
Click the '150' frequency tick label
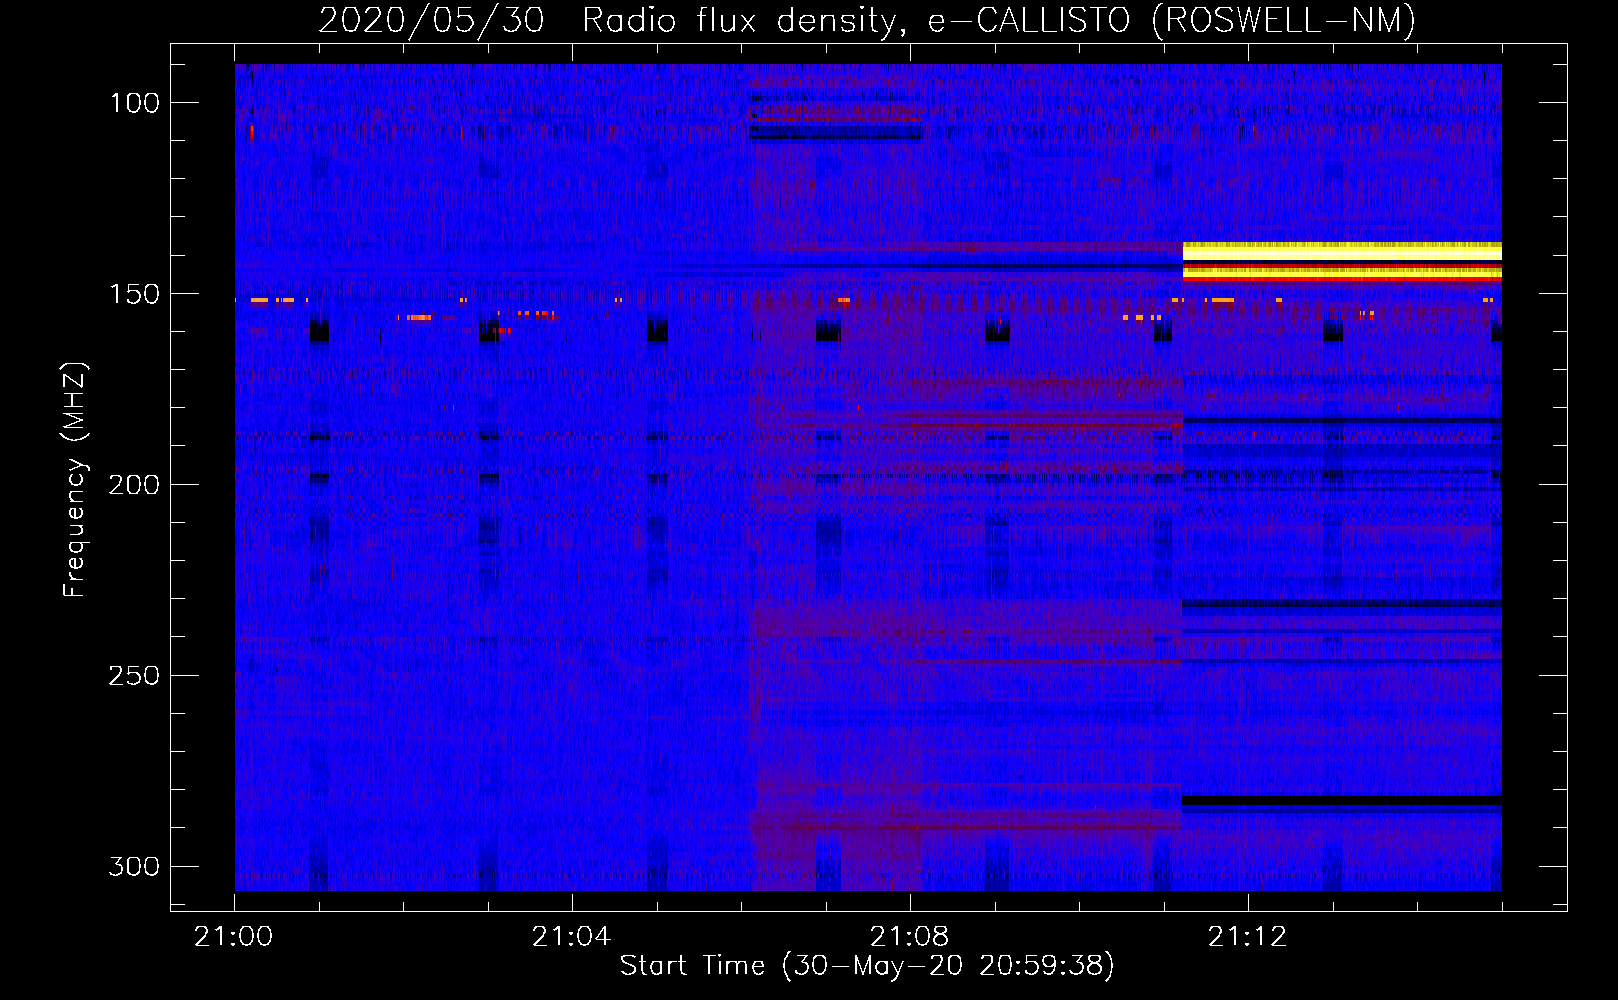(x=135, y=294)
